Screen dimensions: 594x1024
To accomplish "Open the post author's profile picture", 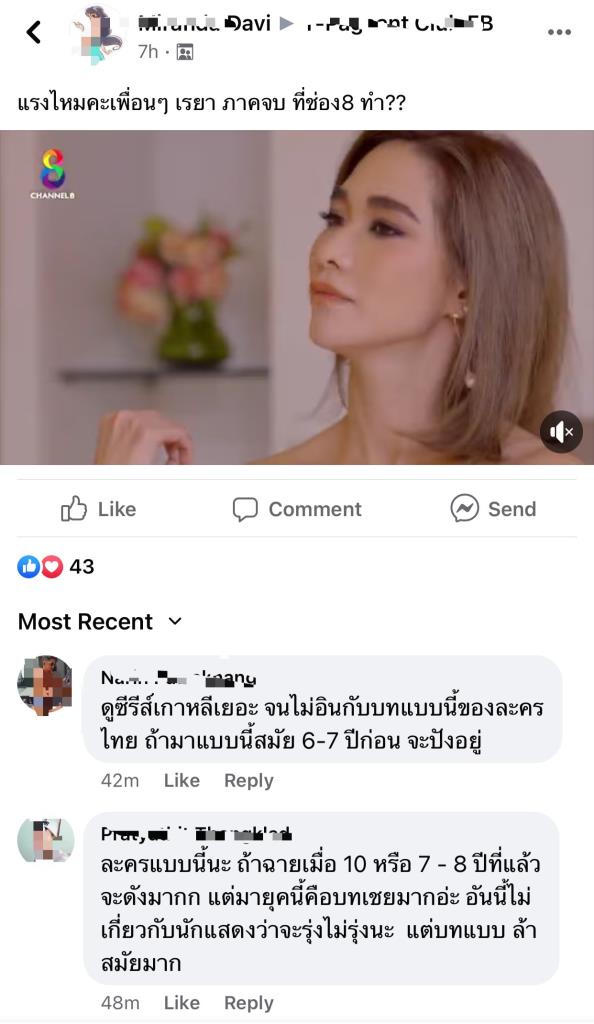I will [97, 34].
